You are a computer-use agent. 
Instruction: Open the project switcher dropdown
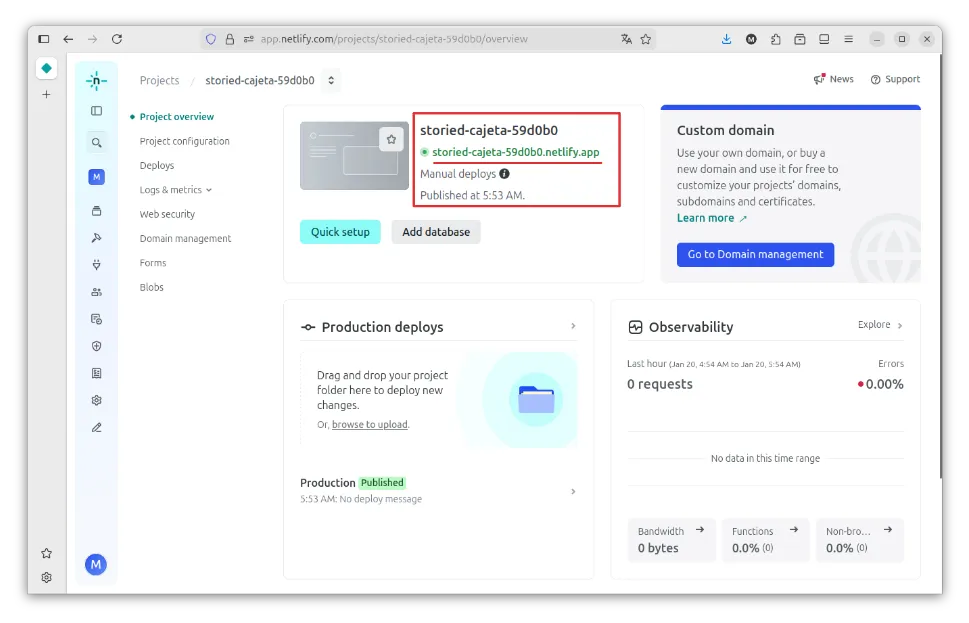tap(331, 80)
